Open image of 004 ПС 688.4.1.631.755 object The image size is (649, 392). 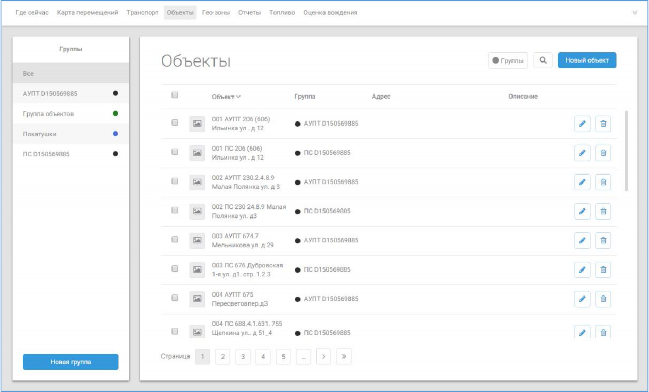pyautogui.click(x=197, y=332)
